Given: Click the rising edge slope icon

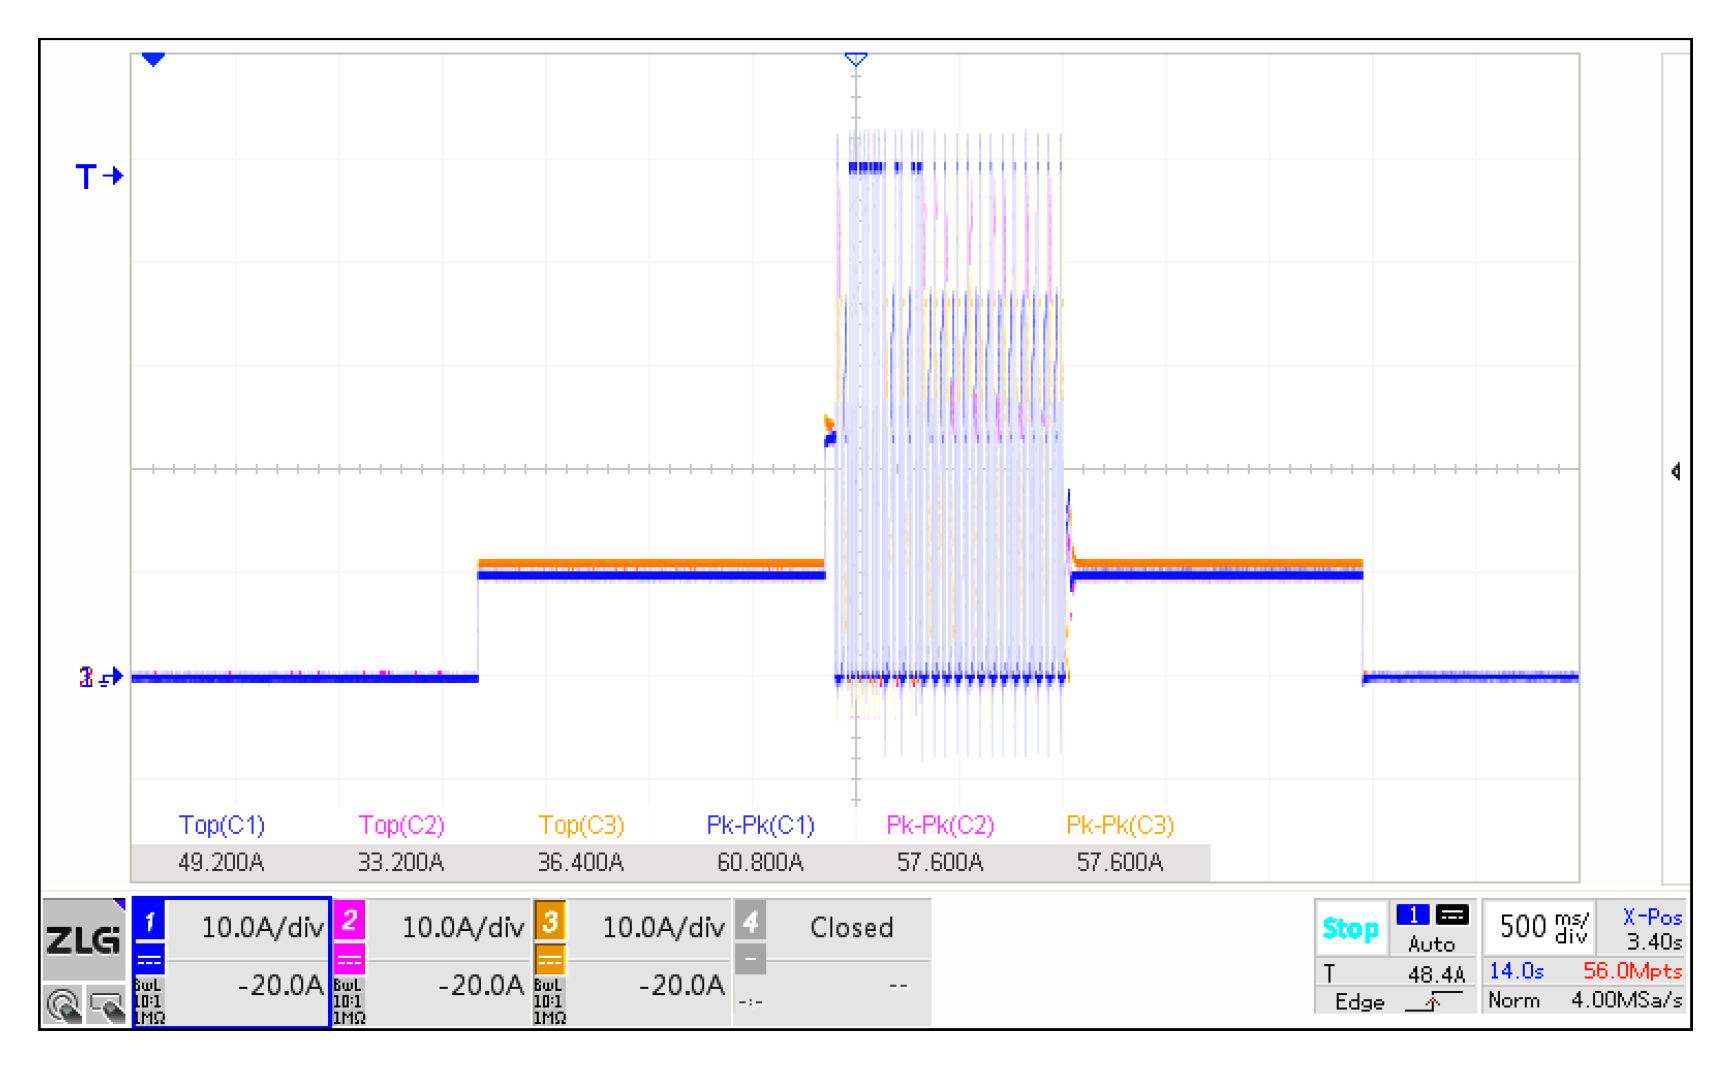Looking at the screenshot, I should point(1433,1001).
